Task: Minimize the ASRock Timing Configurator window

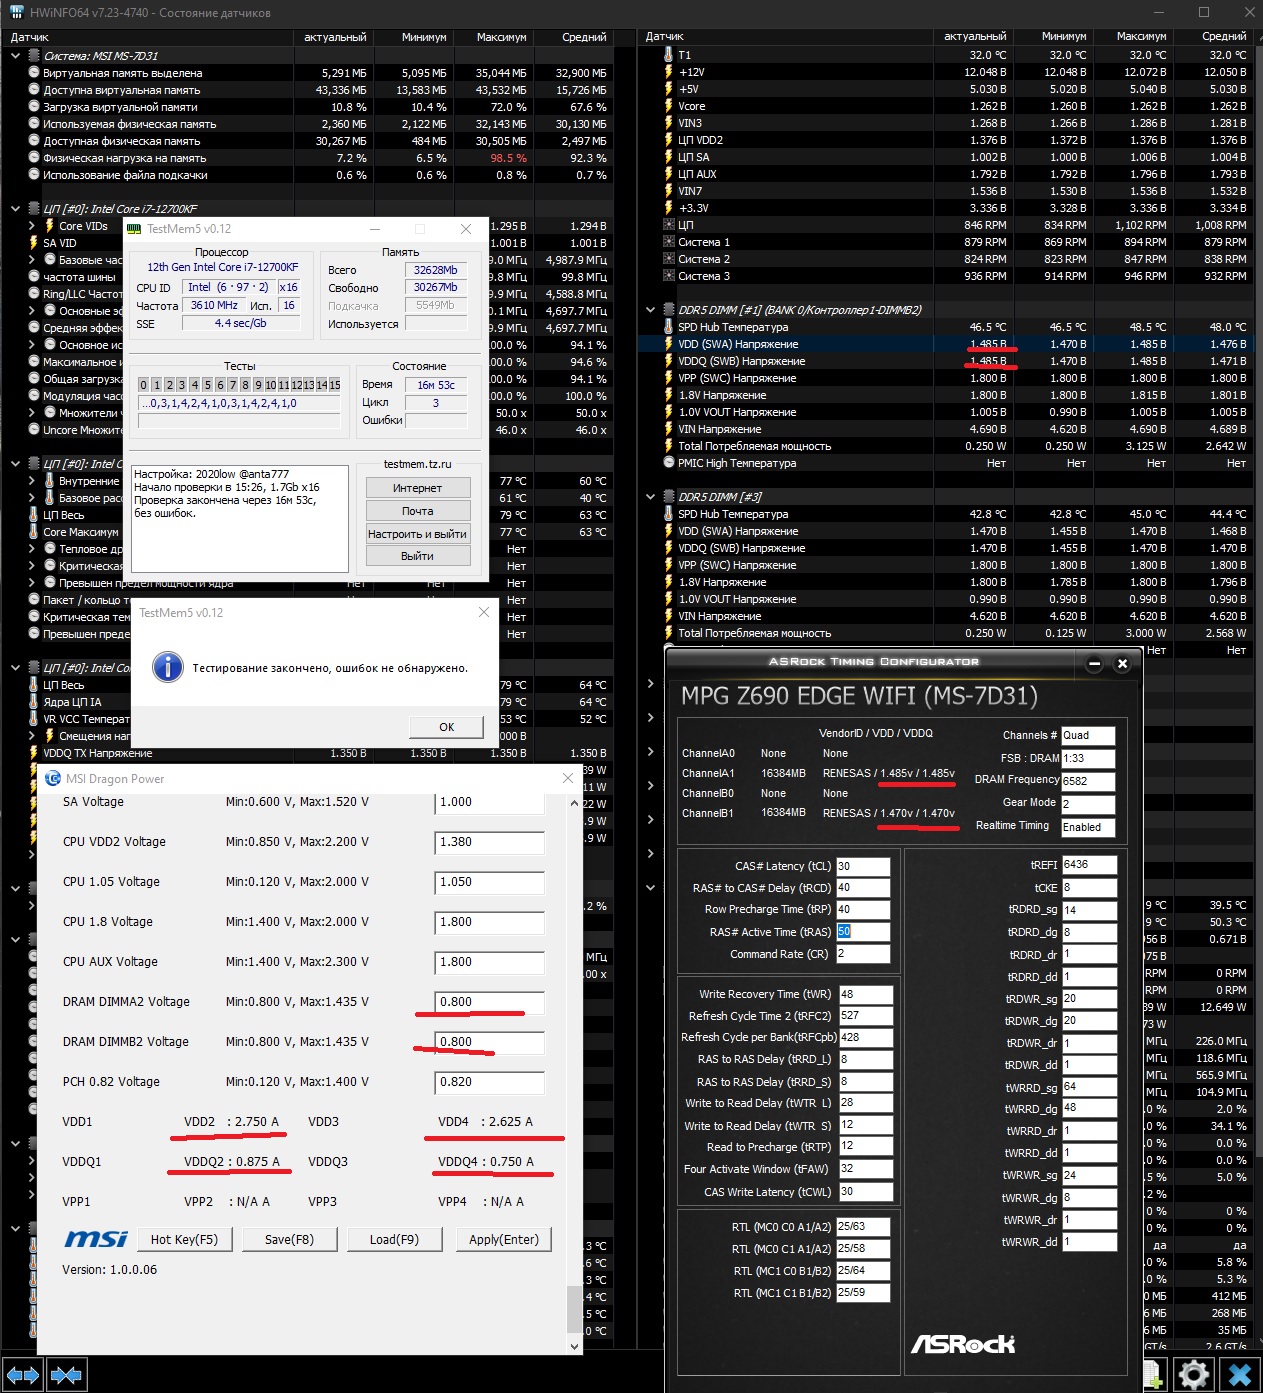Action: click(x=1094, y=664)
